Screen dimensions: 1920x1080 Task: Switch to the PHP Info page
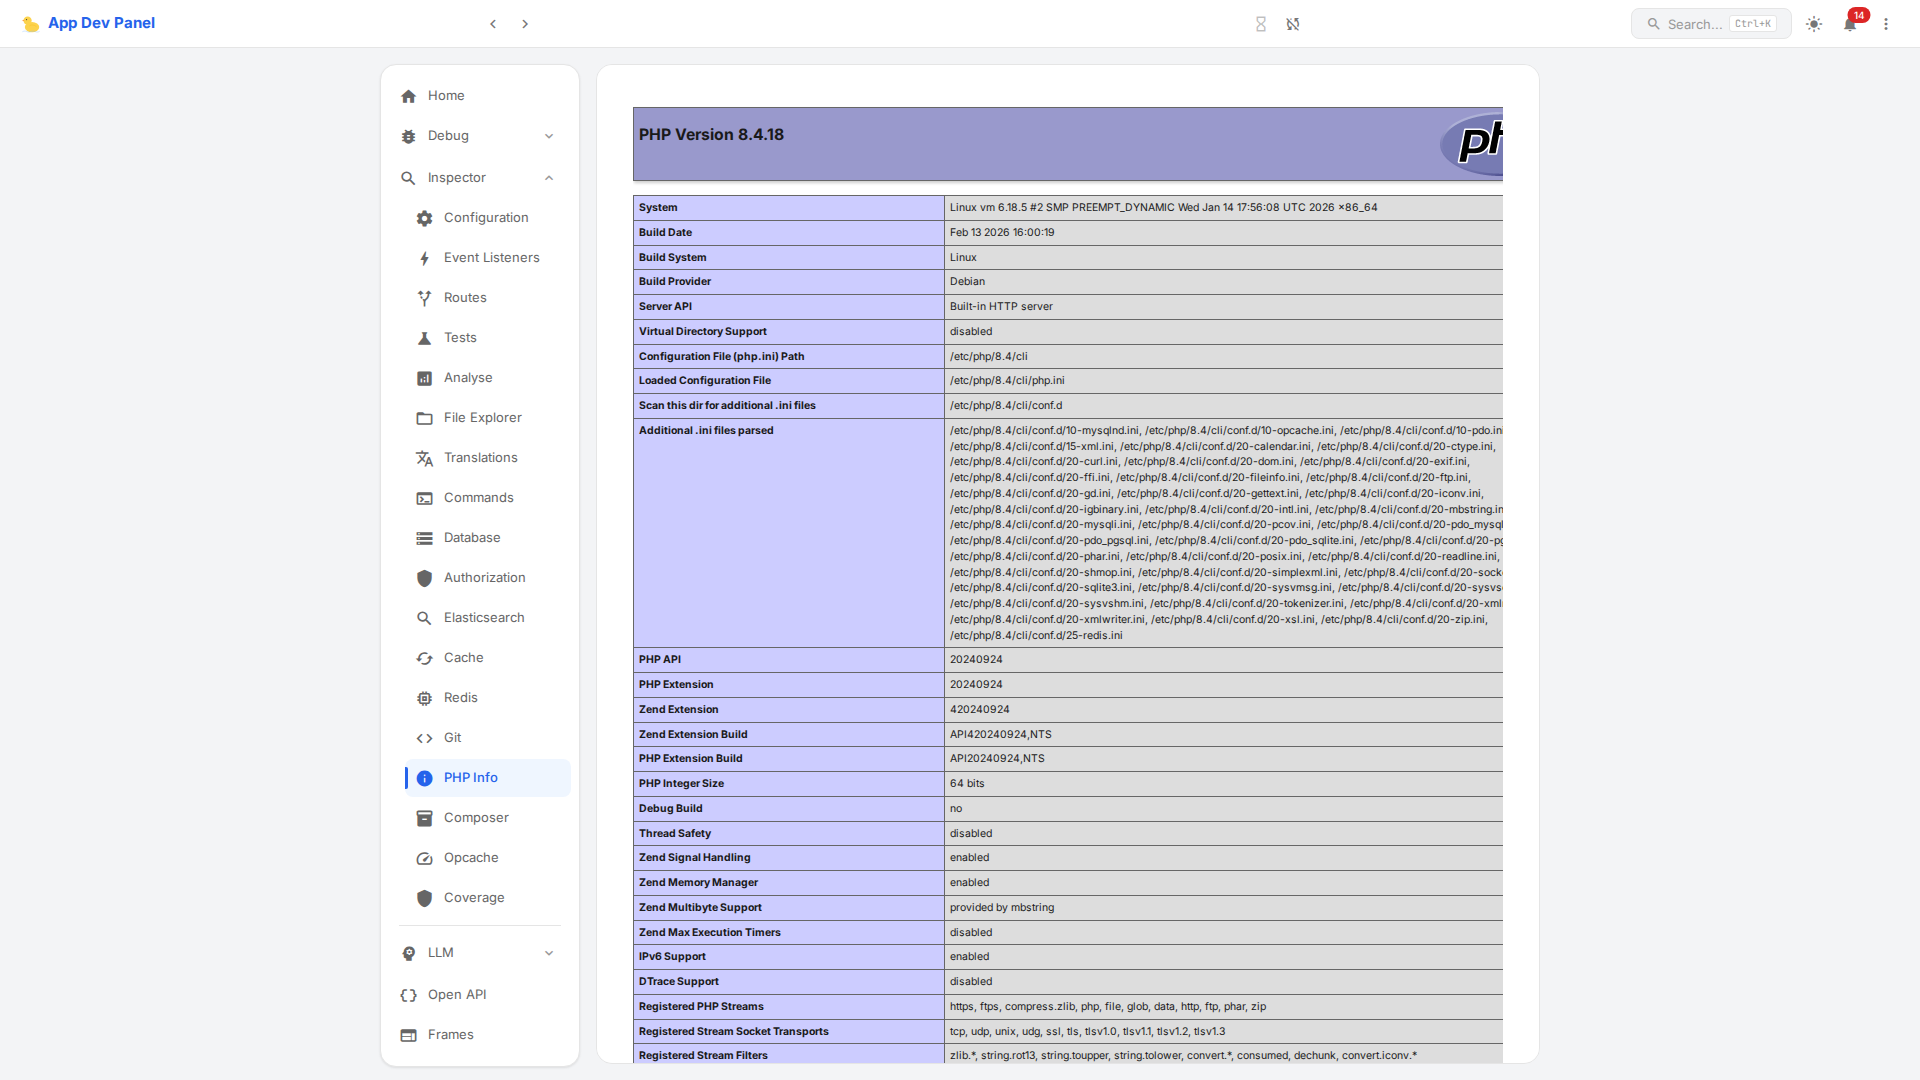(471, 777)
